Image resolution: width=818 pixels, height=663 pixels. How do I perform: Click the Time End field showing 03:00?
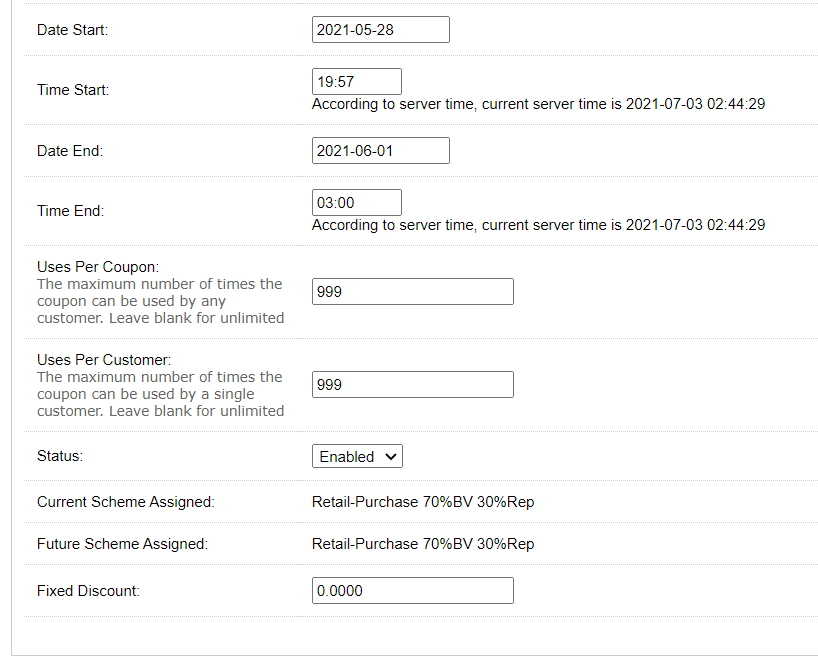(357, 203)
